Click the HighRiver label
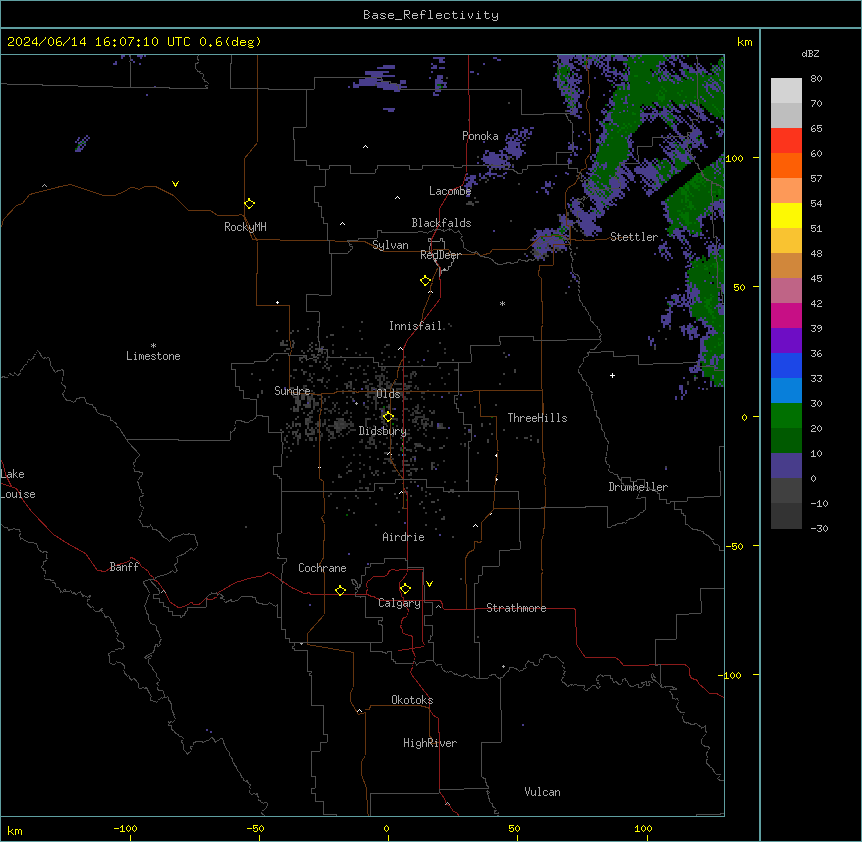Image resolution: width=862 pixels, height=842 pixels. pos(430,743)
